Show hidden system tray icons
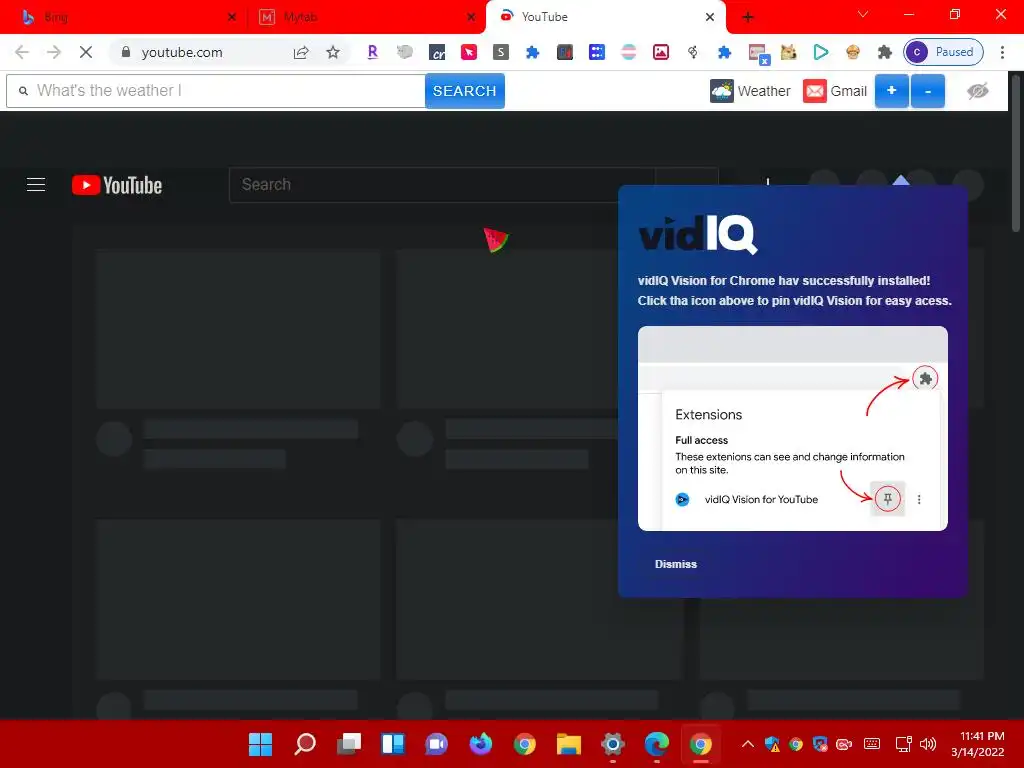The image size is (1024, 768). (x=748, y=744)
